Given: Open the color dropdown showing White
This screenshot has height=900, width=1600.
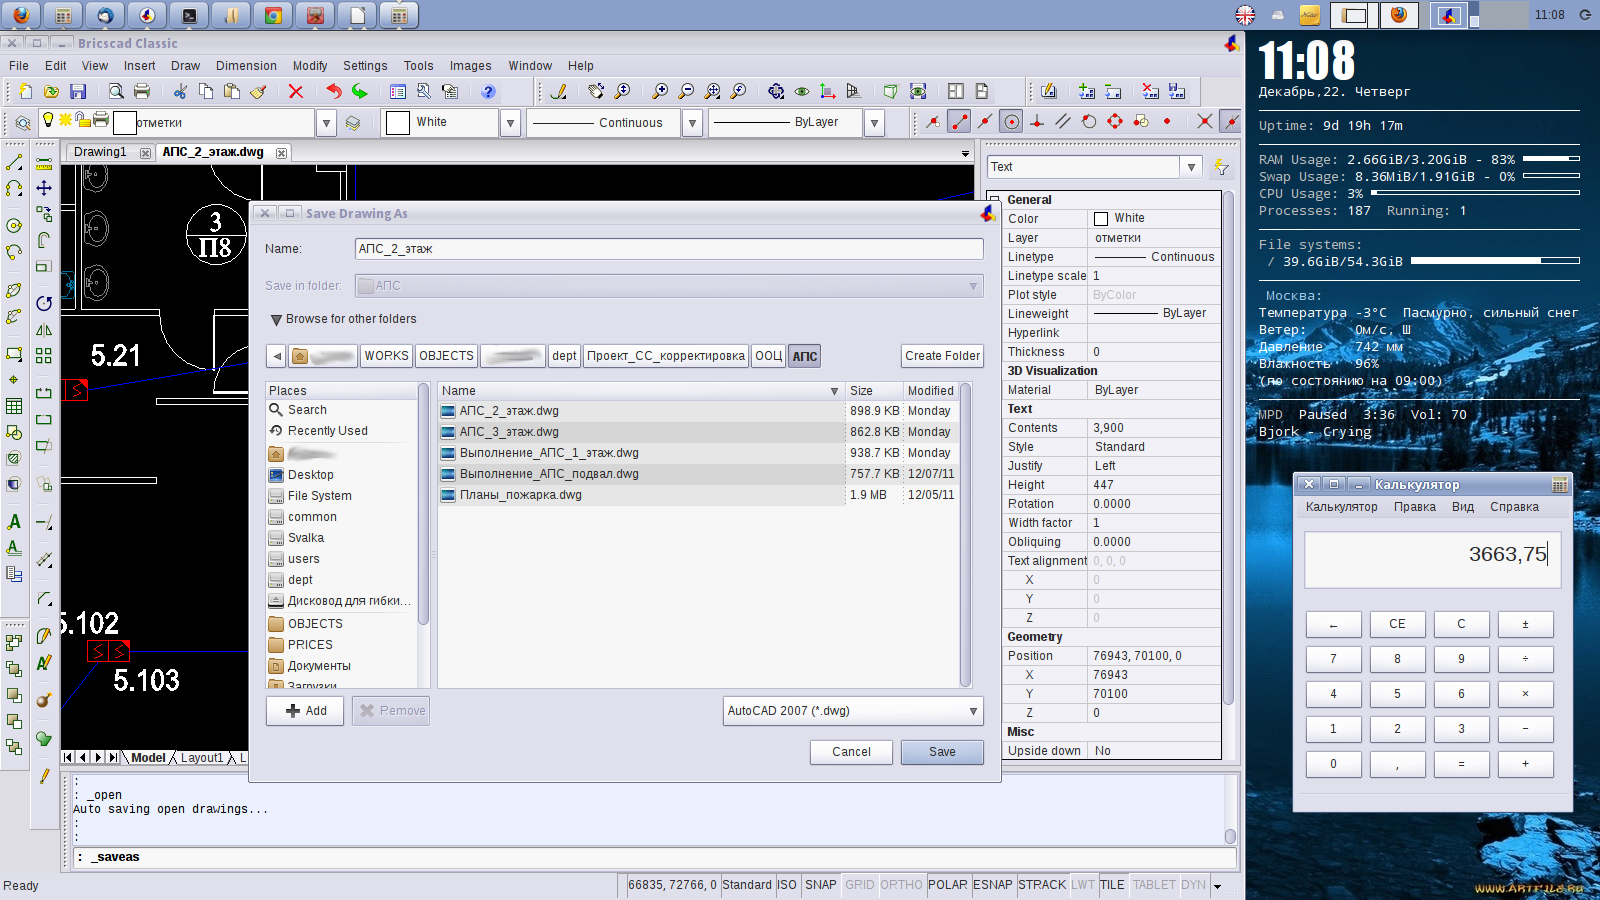Looking at the screenshot, I should pos(510,123).
